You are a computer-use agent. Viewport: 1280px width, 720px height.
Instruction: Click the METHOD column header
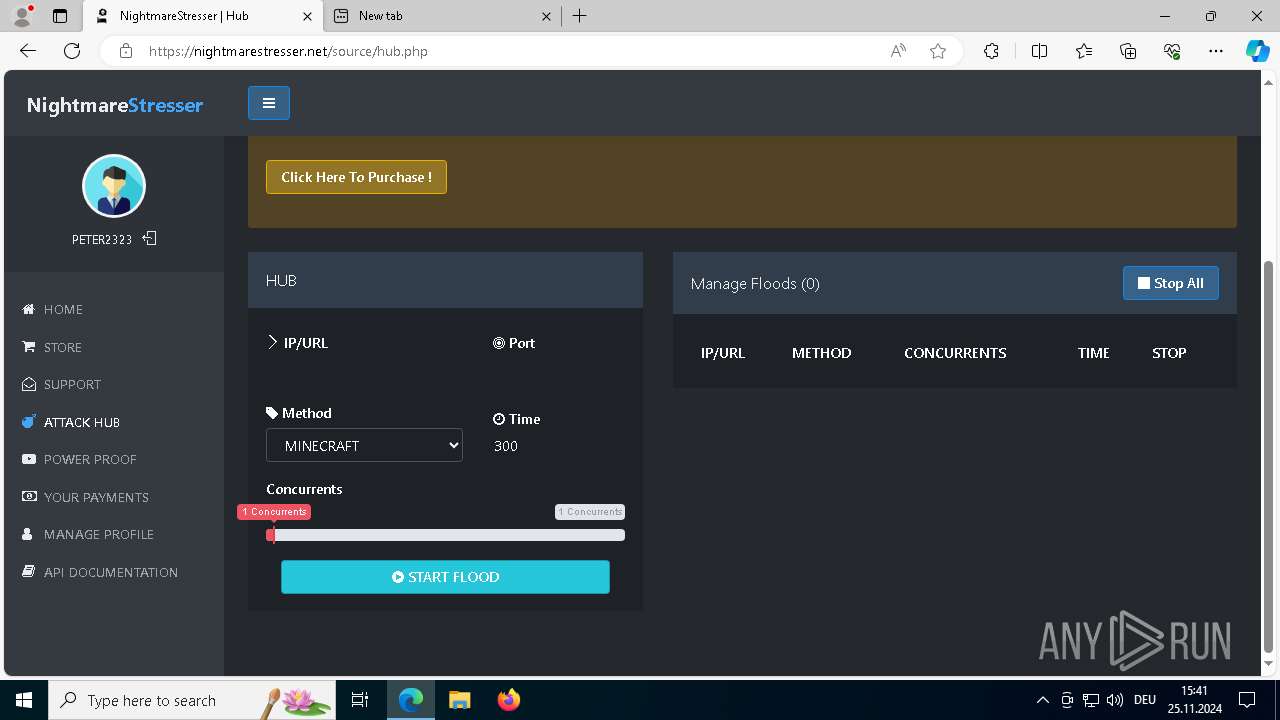click(822, 353)
